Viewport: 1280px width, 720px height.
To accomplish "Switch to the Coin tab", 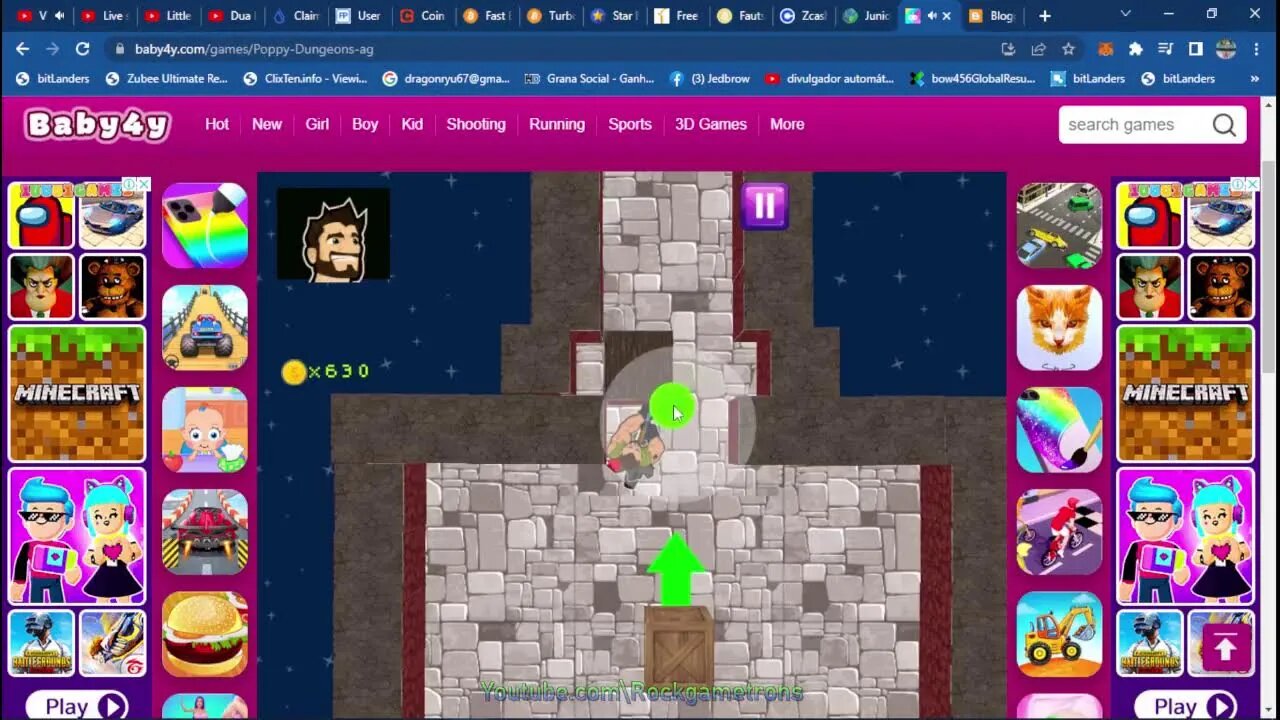I will (424, 15).
